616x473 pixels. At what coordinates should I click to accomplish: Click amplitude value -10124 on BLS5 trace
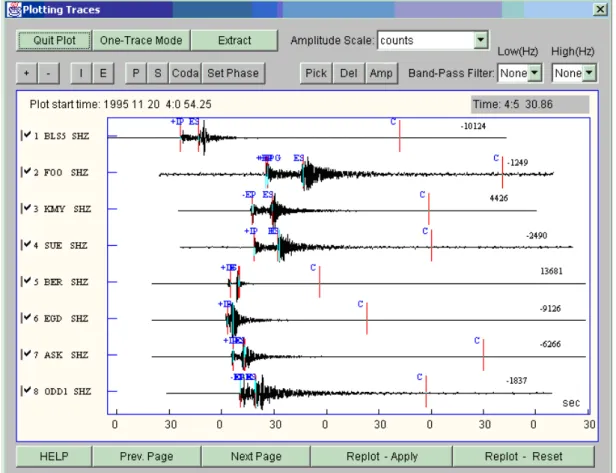[473, 126]
